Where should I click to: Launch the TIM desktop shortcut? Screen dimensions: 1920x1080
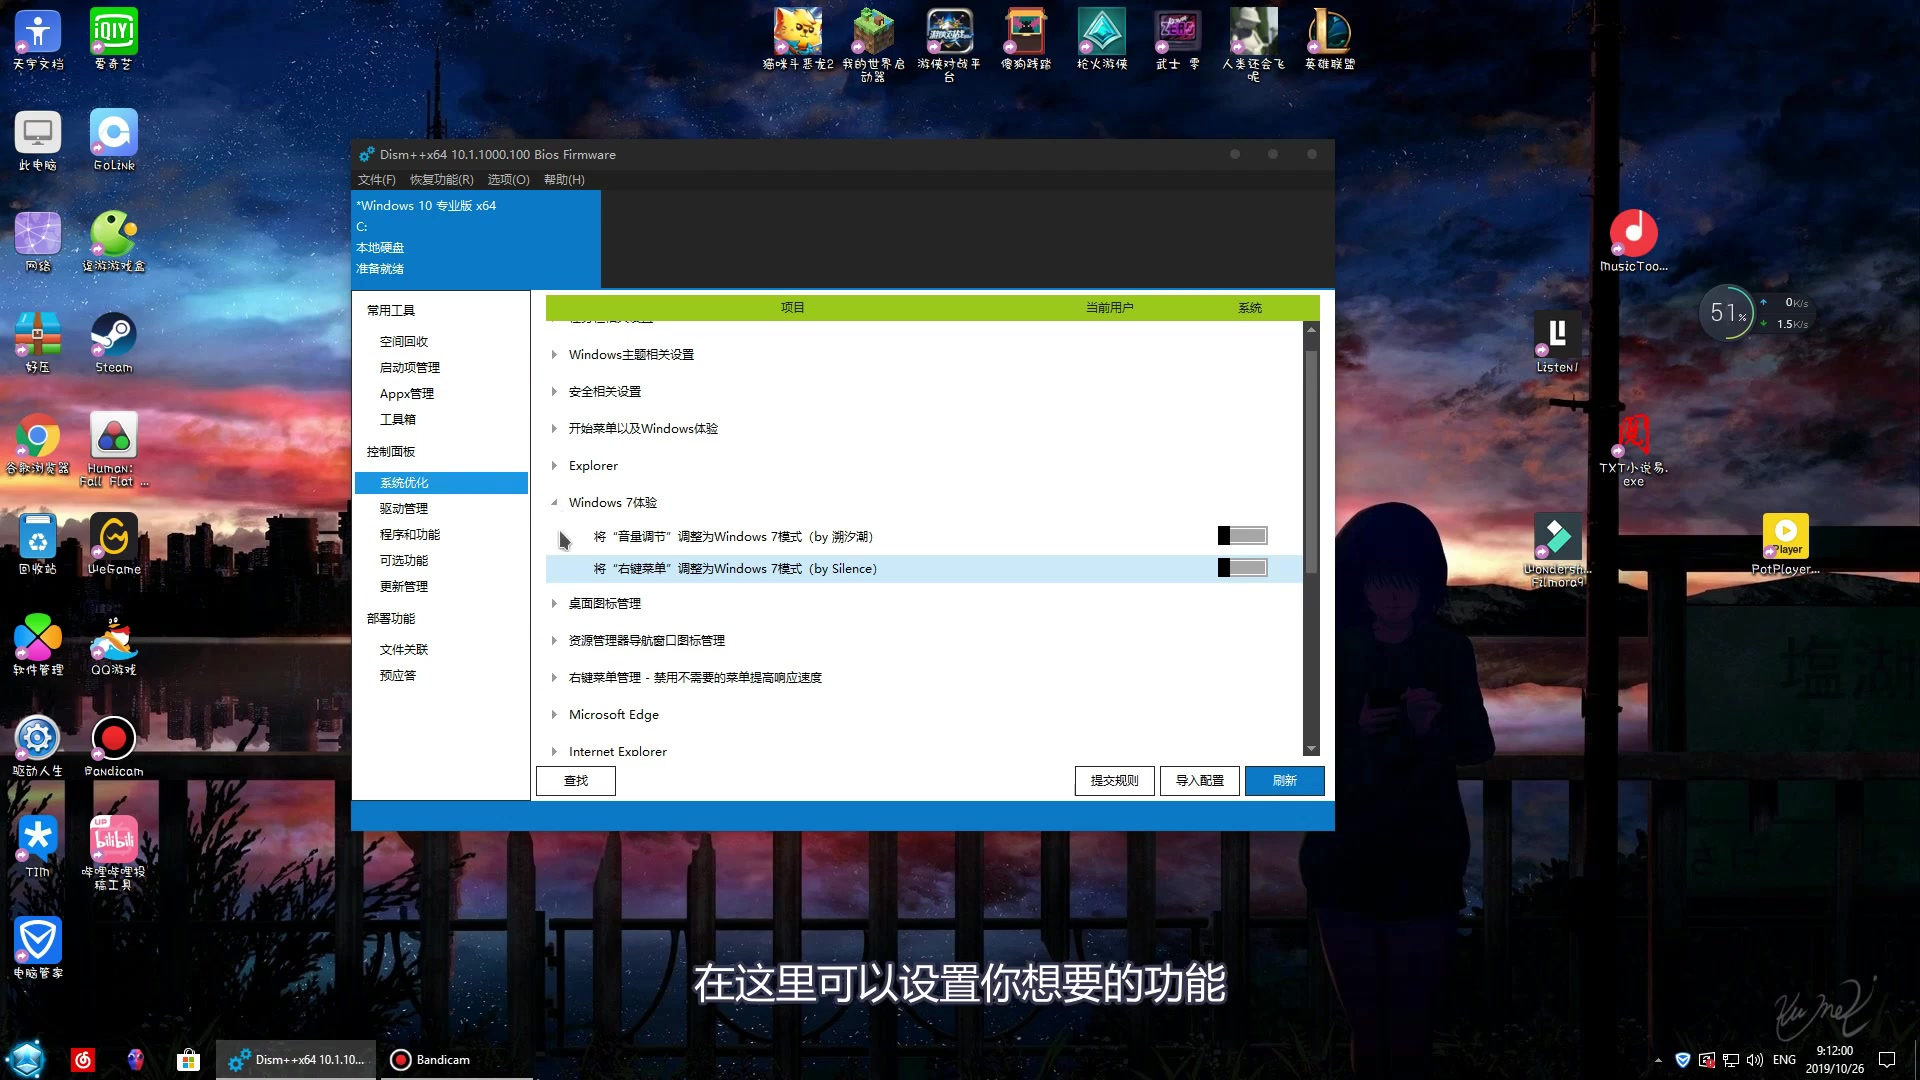pos(37,848)
